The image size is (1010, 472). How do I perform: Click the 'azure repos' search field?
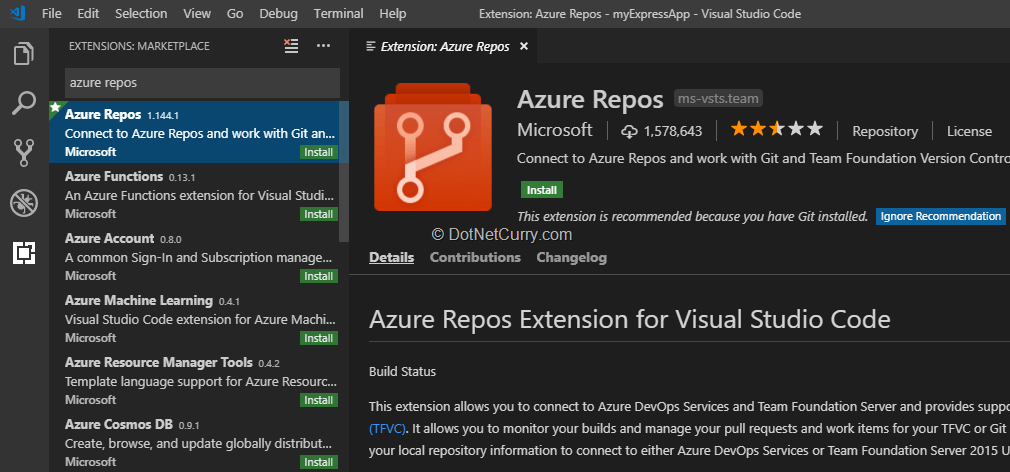pos(202,83)
